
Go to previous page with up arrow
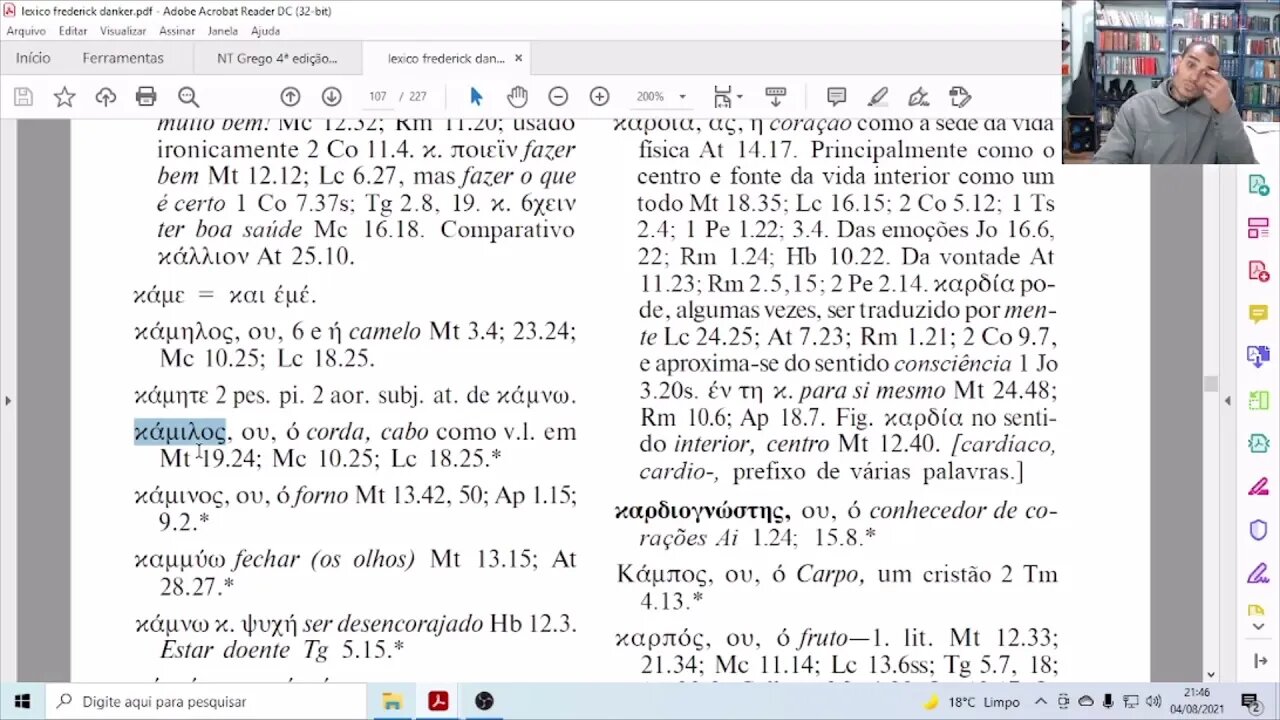[x=290, y=97]
